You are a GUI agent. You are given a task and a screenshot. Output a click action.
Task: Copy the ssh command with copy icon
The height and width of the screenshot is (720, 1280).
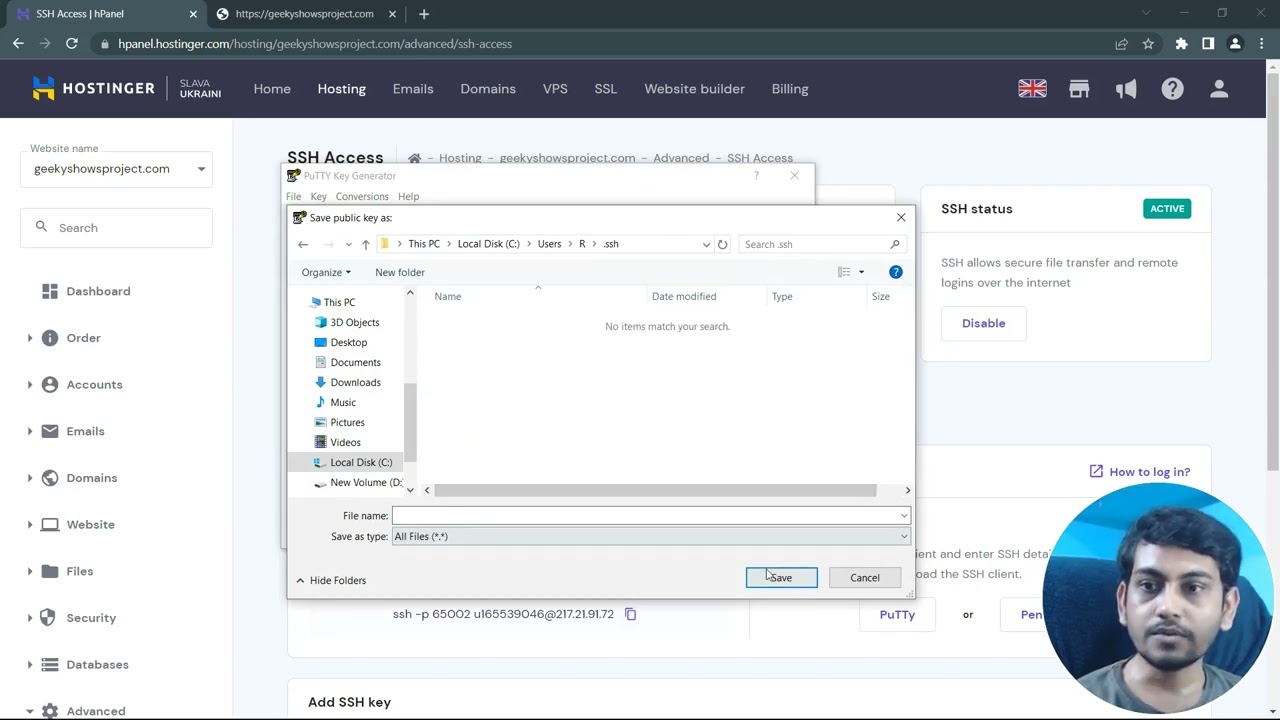[x=630, y=614]
